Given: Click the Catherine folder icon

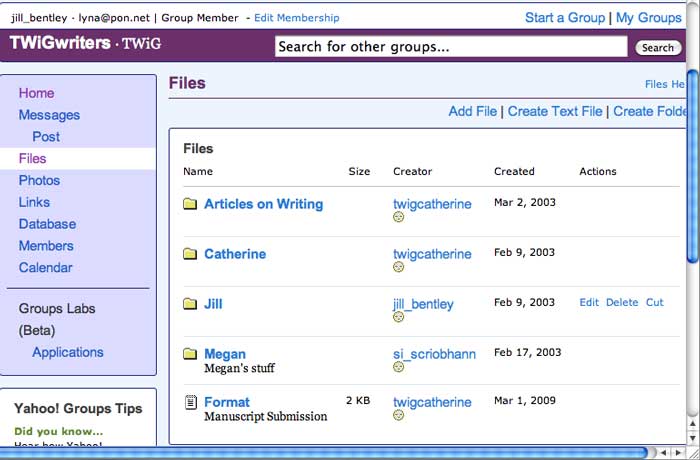Looking at the screenshot, I should pos(190,254).
